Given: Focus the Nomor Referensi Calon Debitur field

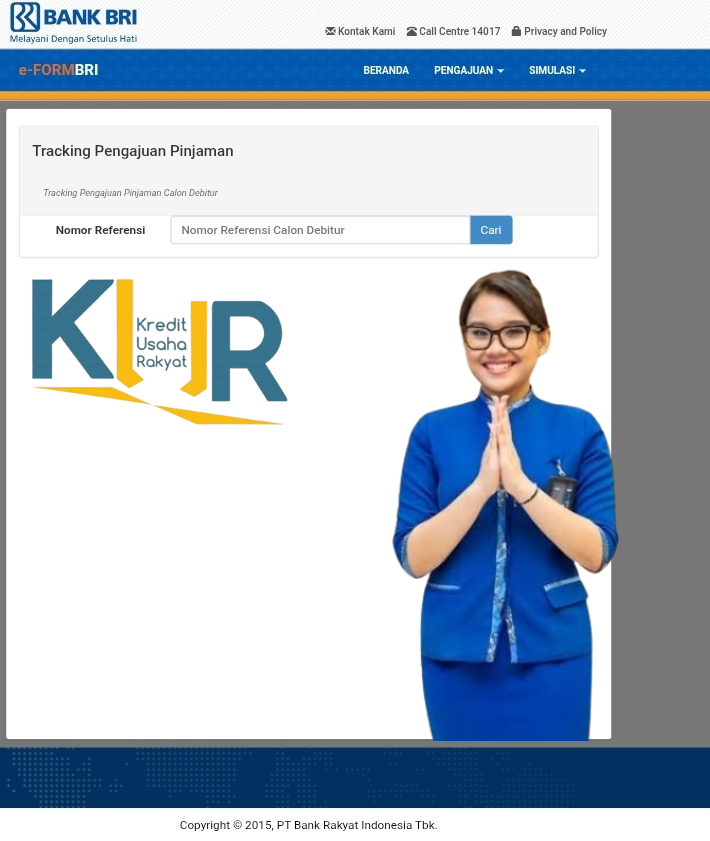Looking at the screenshot, I should (x=320, y=230).
